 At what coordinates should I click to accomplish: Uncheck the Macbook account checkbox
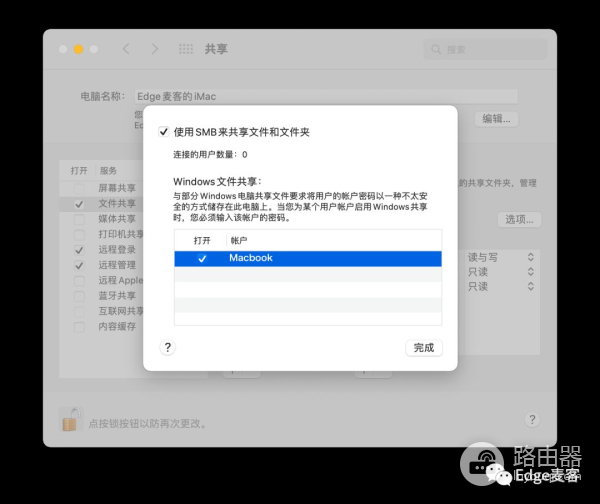point(202,259)
